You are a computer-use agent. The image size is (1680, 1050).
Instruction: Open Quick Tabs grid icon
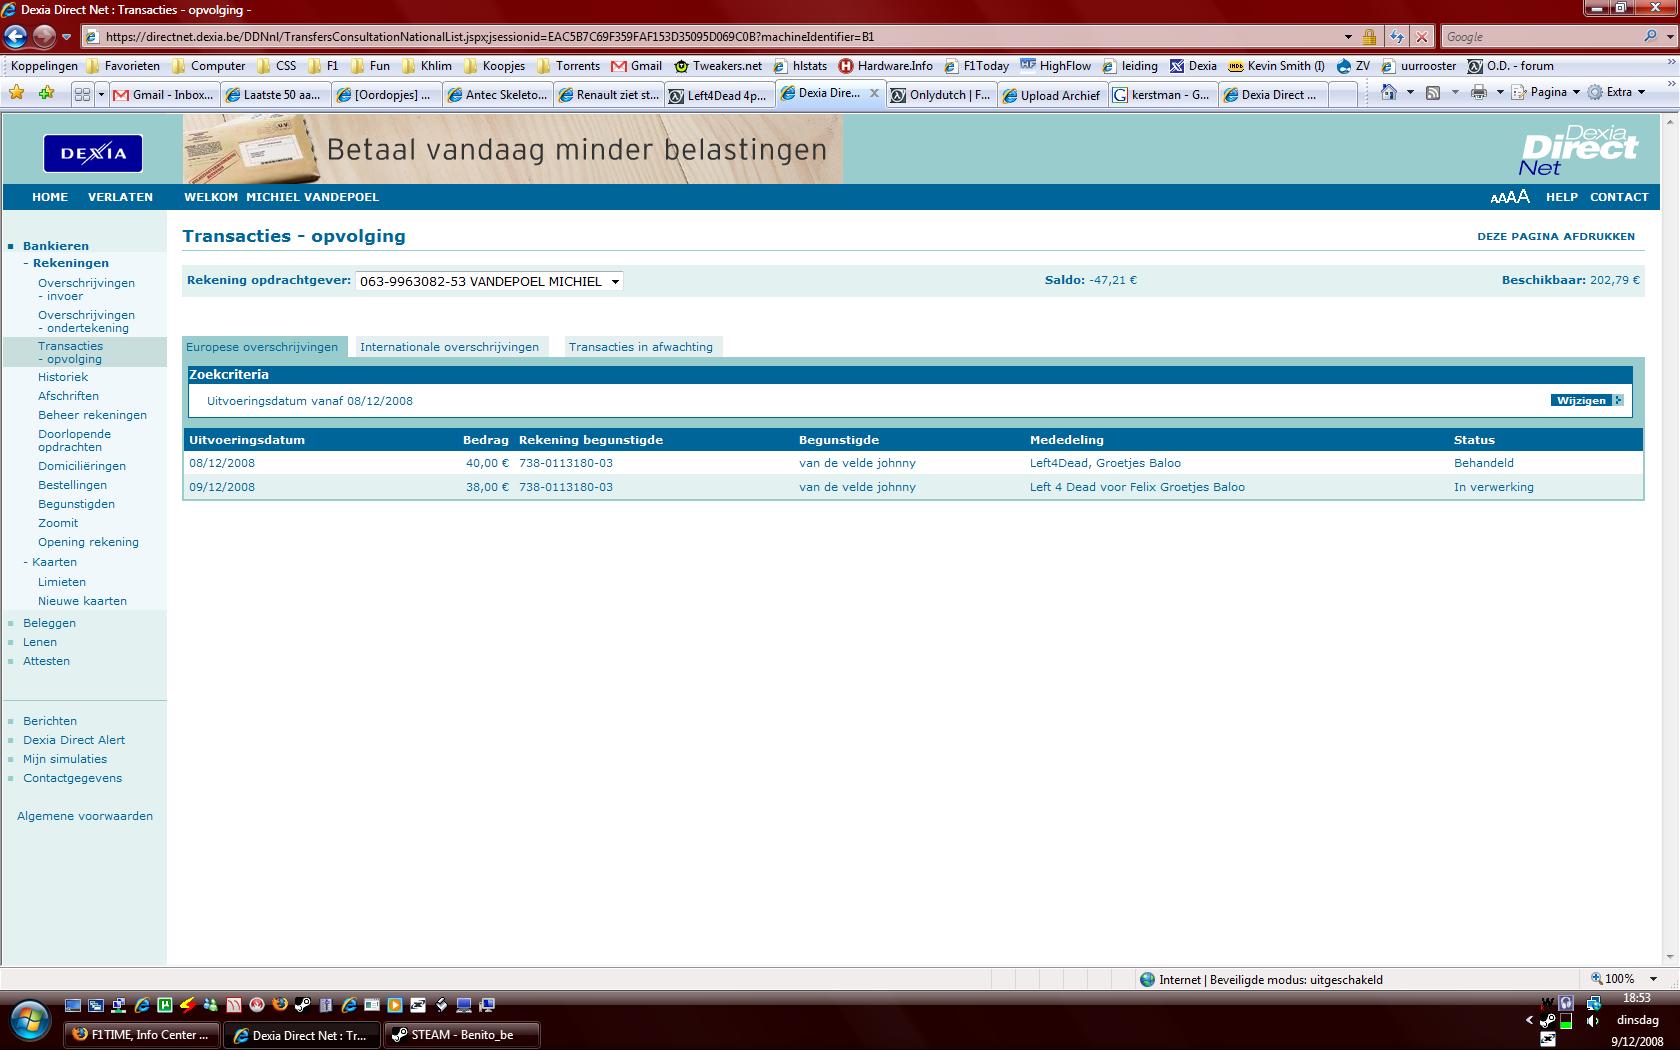coord(82,95)
